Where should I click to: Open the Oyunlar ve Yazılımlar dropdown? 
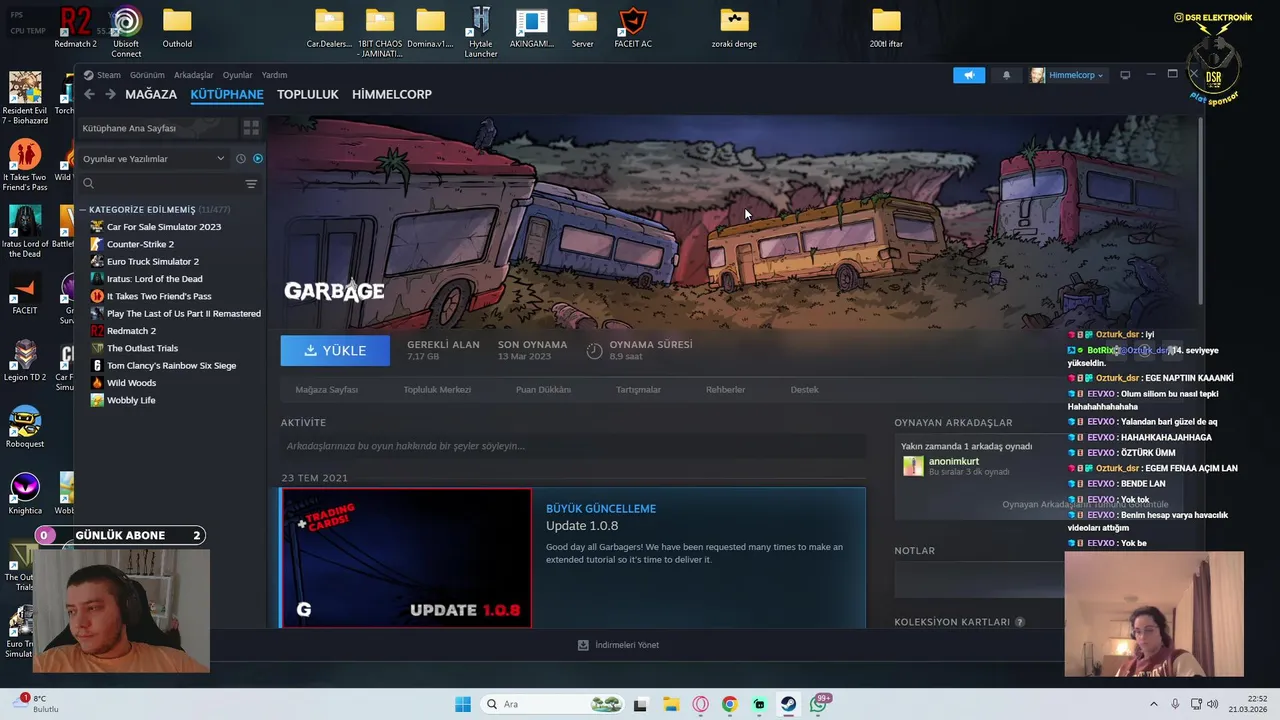point(154,159)
